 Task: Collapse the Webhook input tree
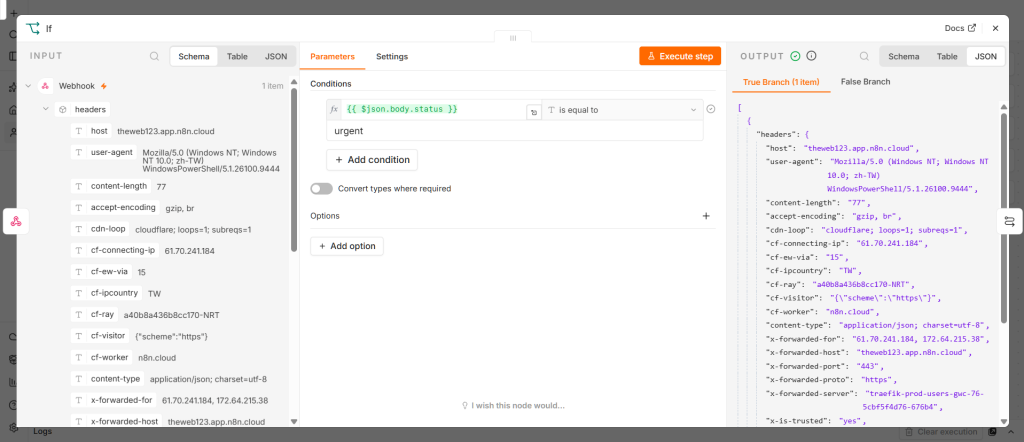28,86
